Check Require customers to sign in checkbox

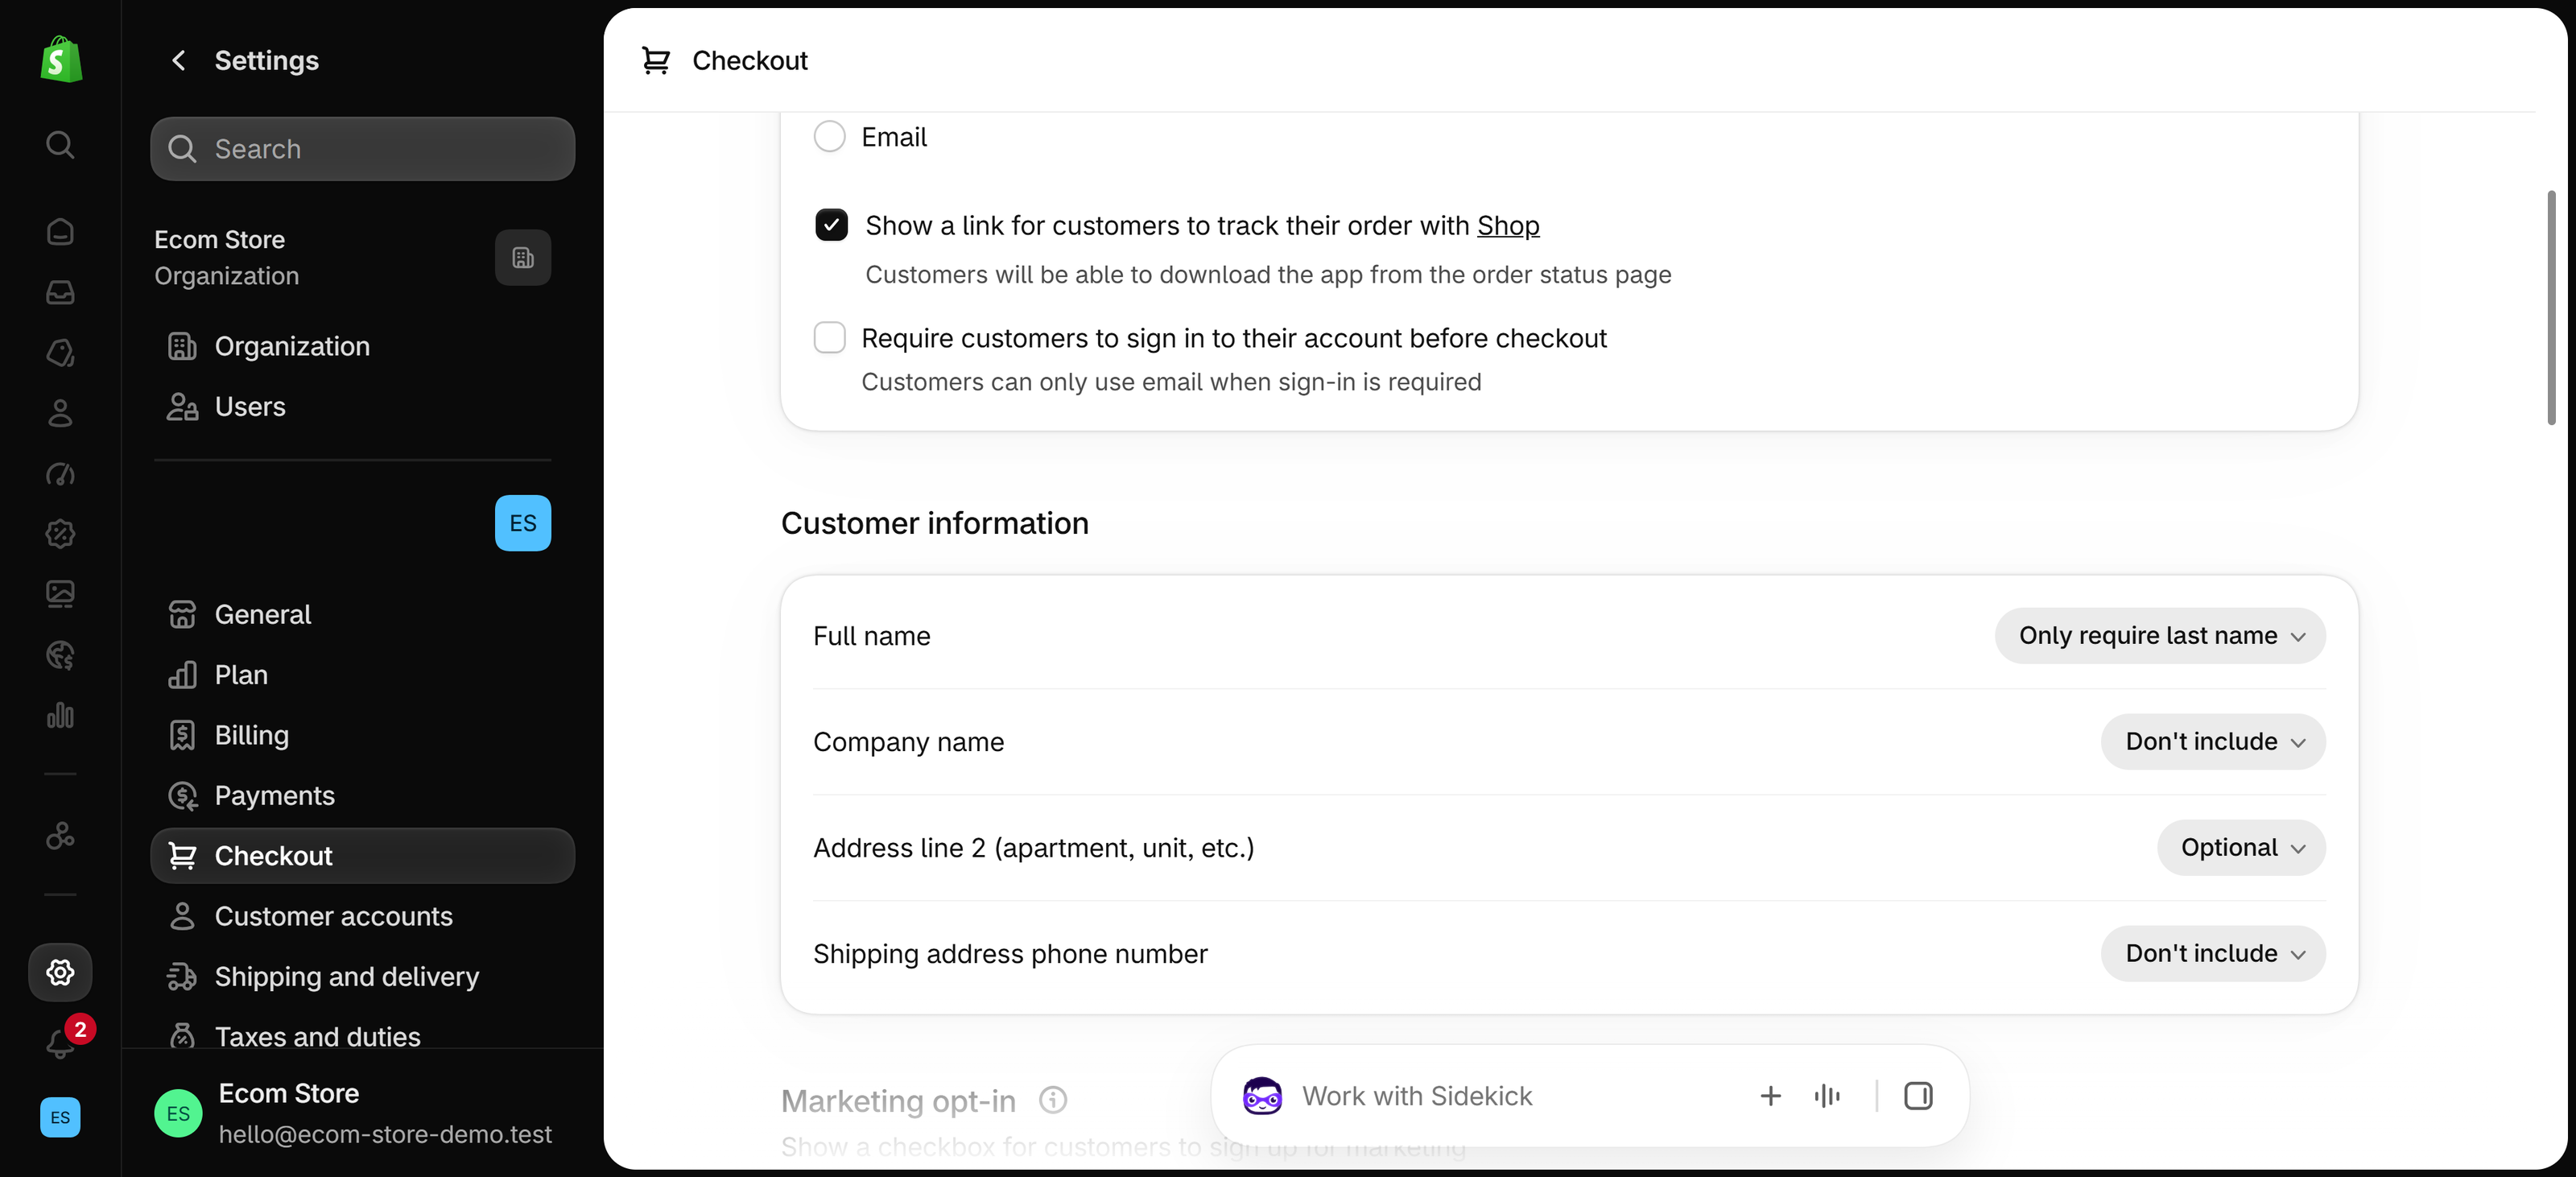[x=829, y=338]
